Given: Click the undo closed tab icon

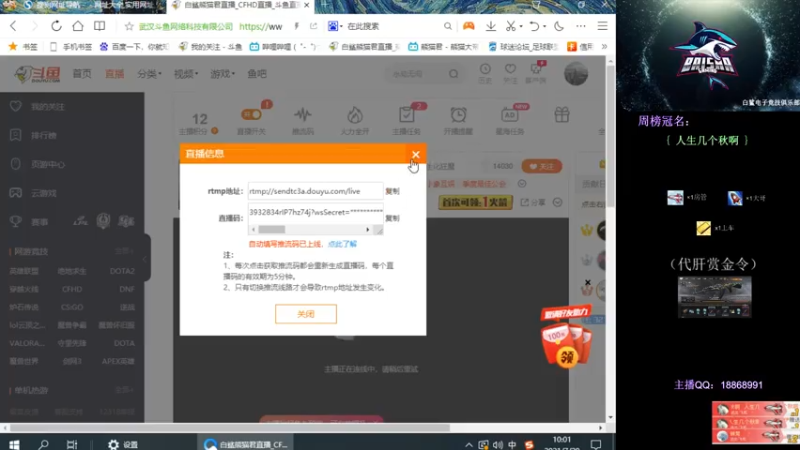Looking at the screenshot, I should pos(533,26).
